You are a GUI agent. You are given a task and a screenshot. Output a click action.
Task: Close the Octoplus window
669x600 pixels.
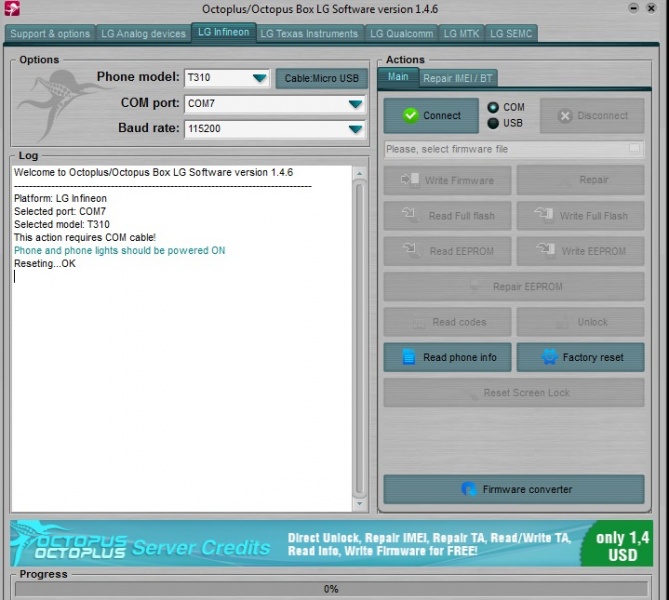coord(651,8)
